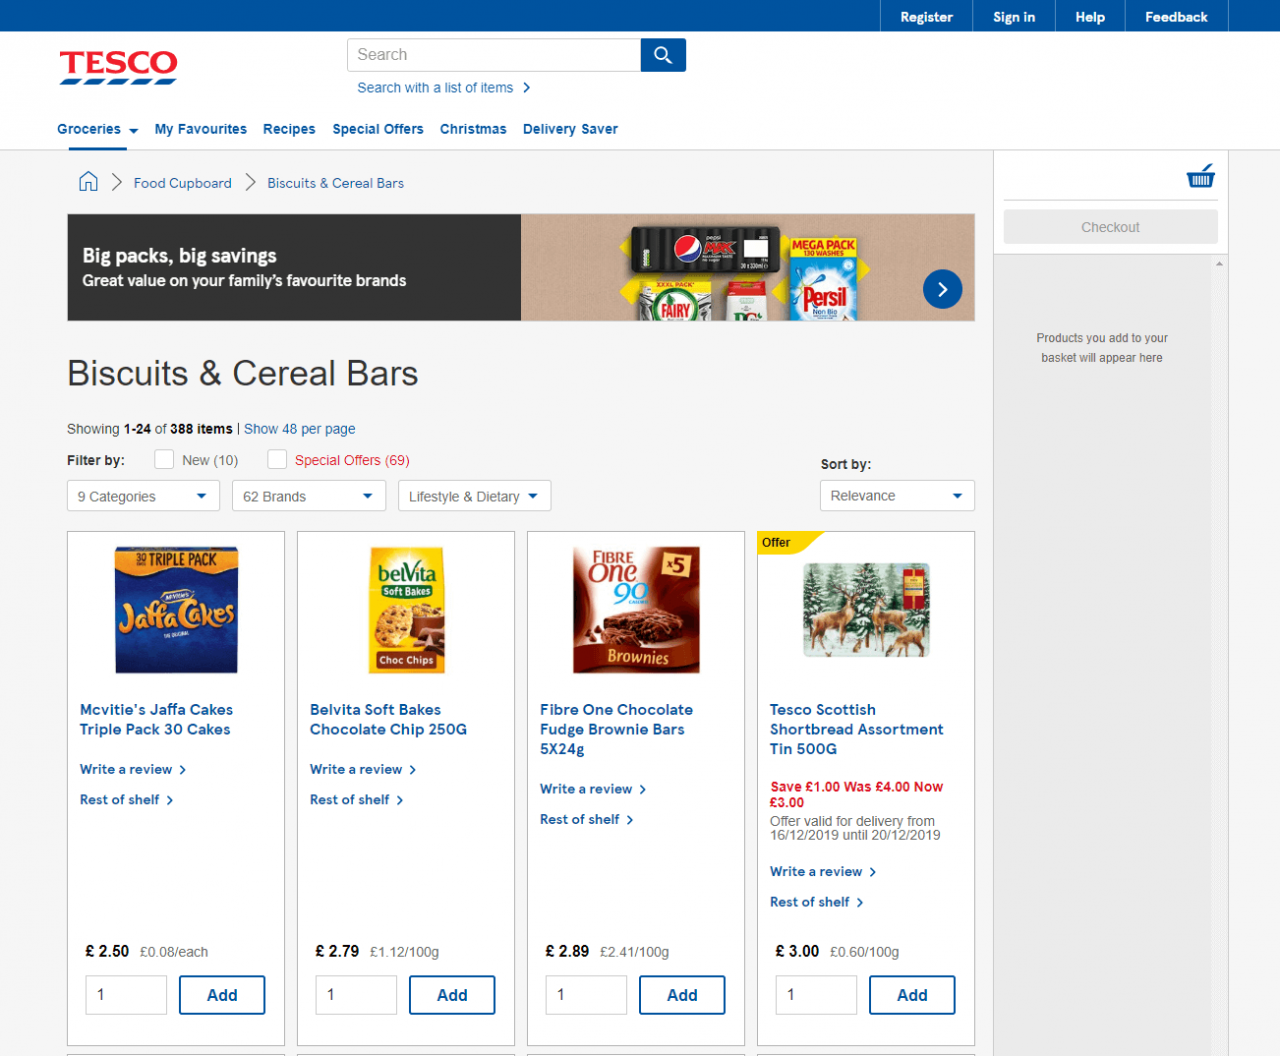Switch to the Special Offers tab

coord(378,129)
